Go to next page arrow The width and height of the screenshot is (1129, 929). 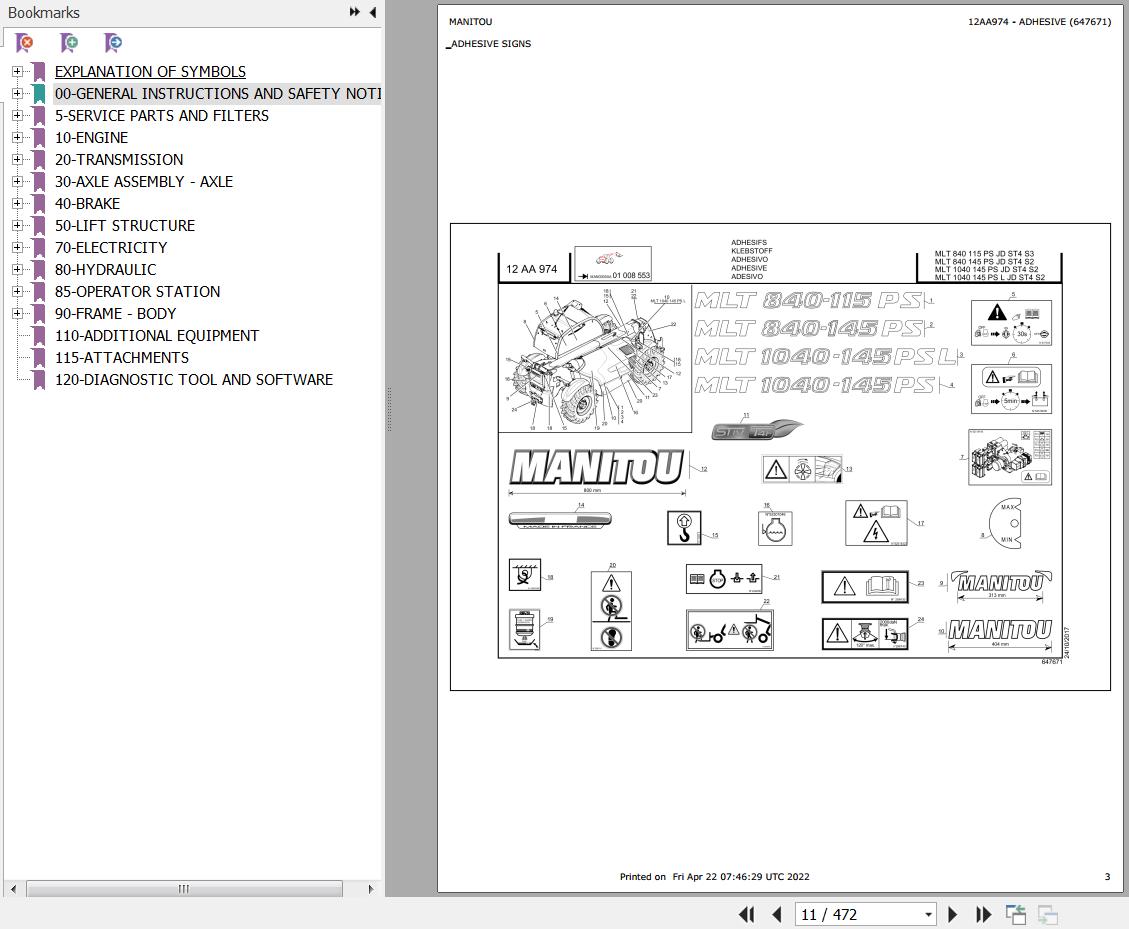[953, 915]
